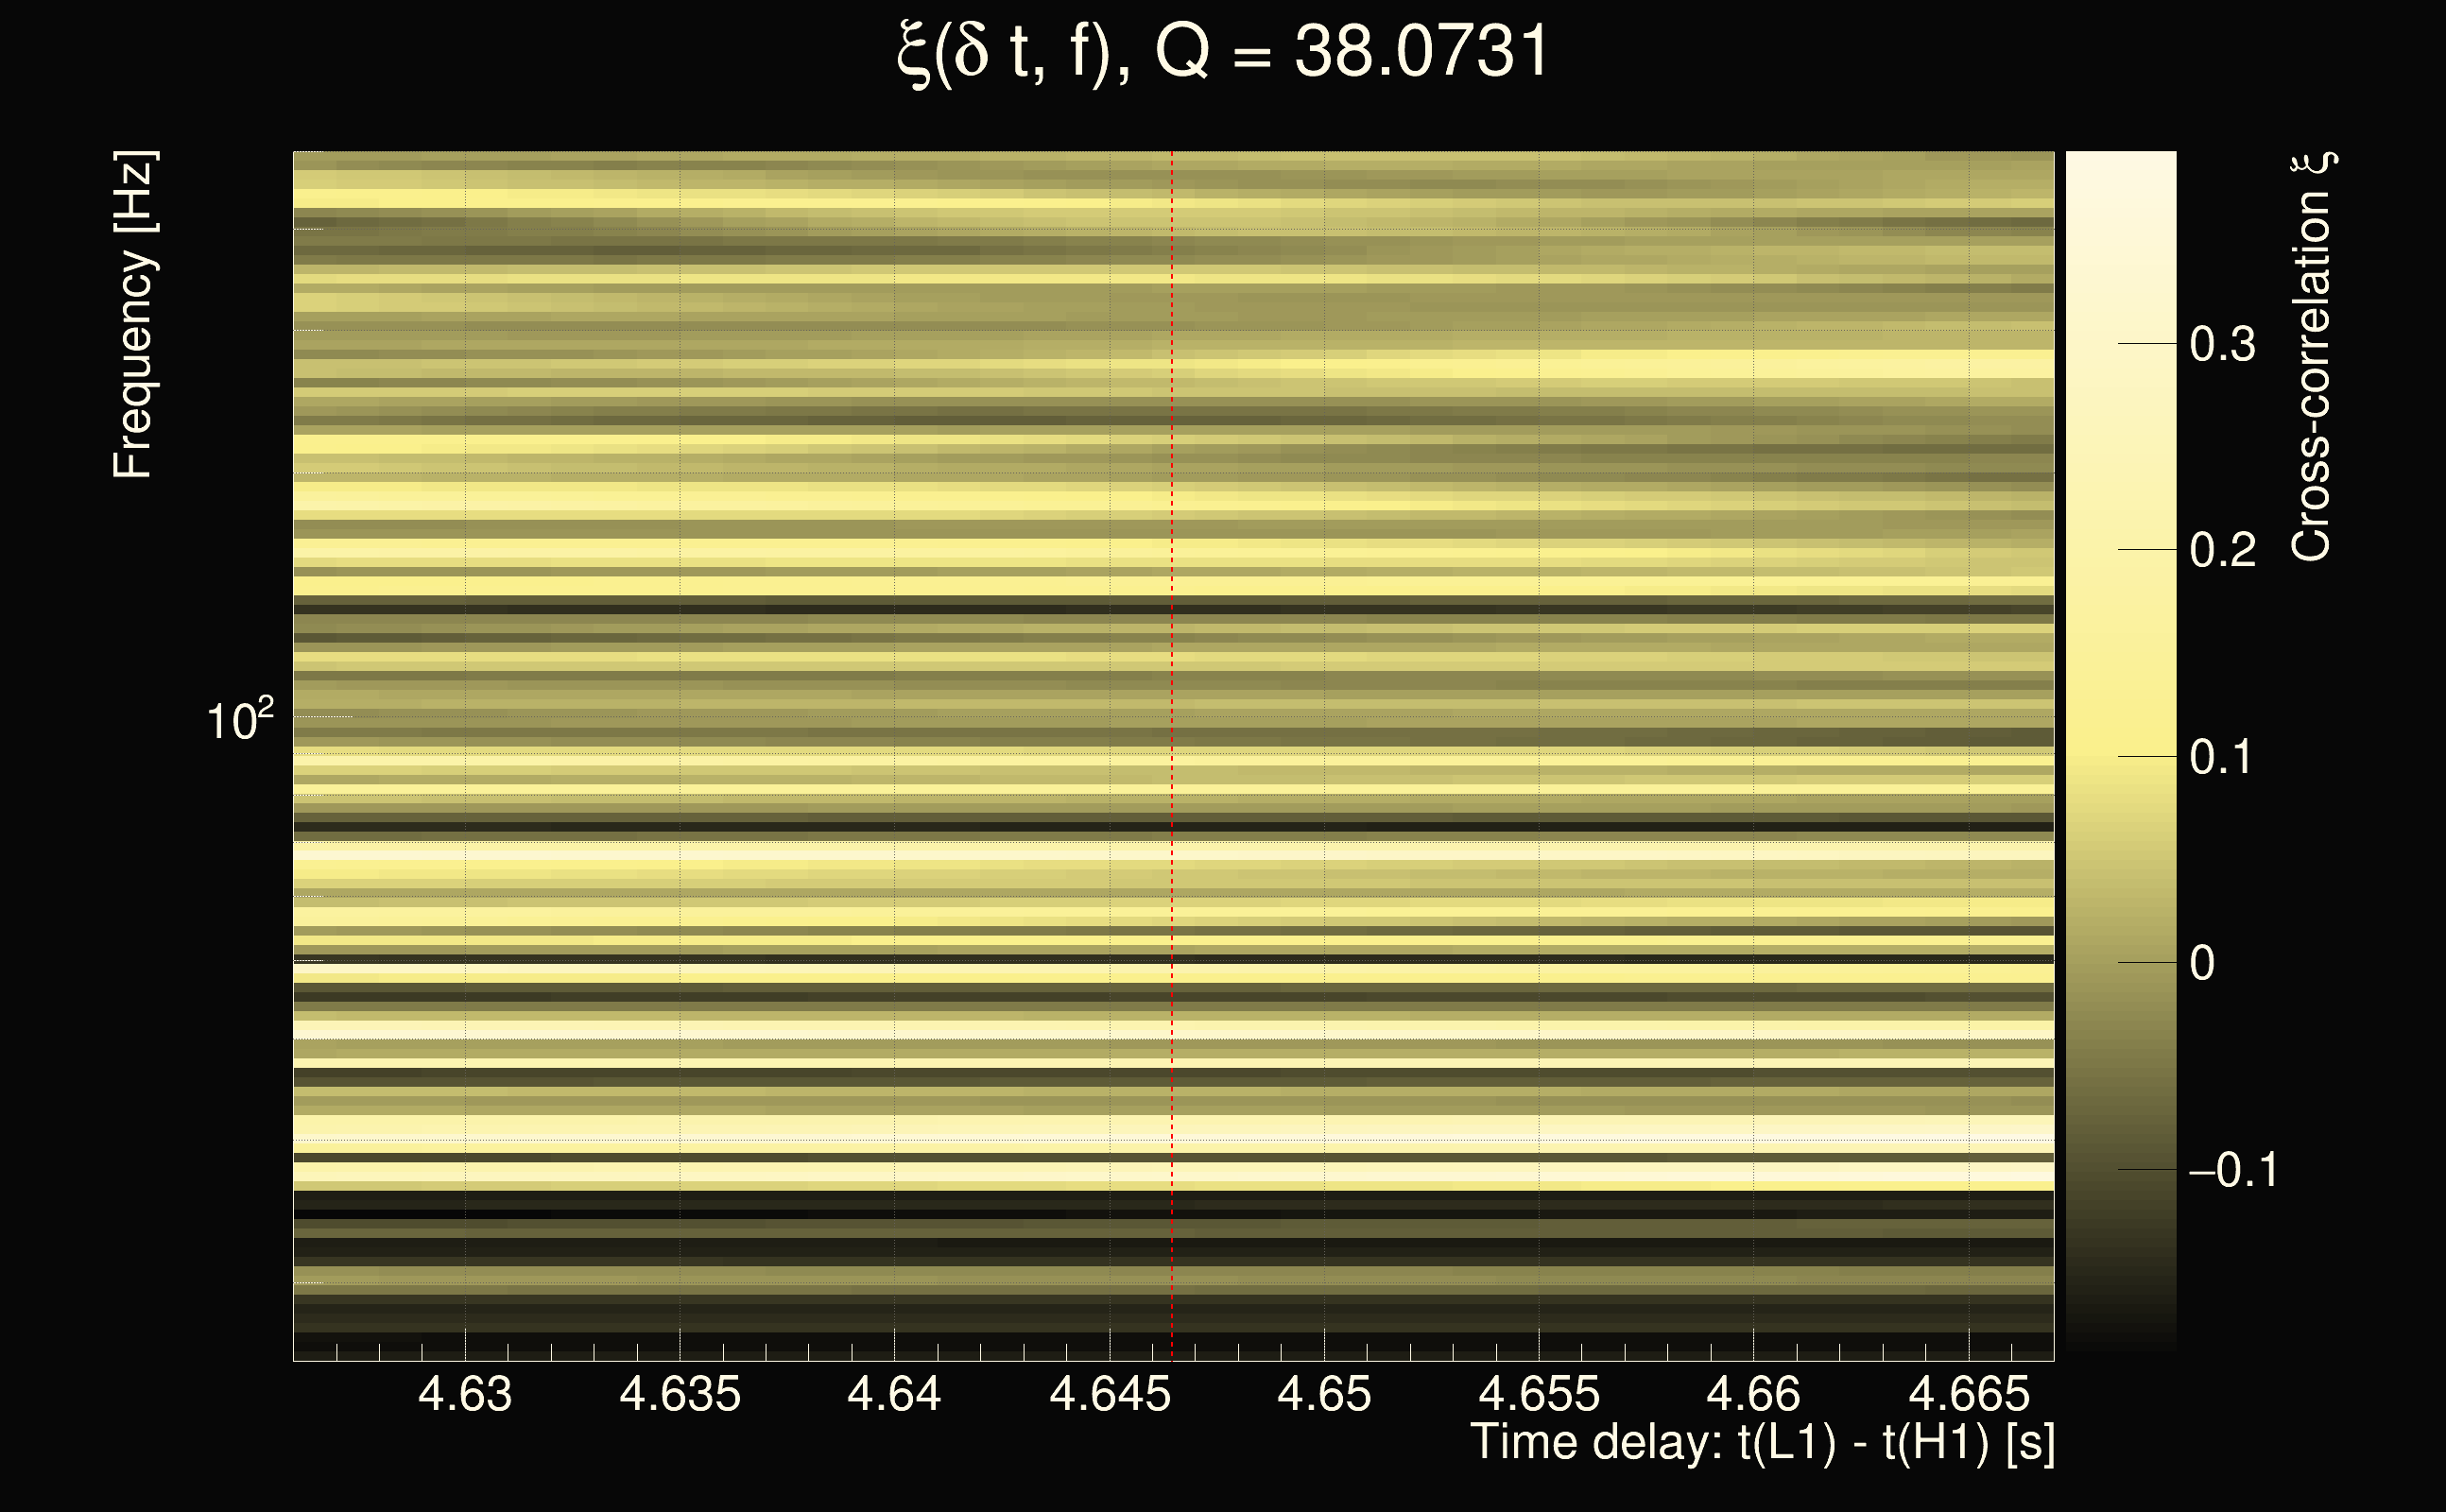Click the 4.665 x-axis tick label
2446x1512 pixels.
pyautogui.click(x=1969, y=1394)
